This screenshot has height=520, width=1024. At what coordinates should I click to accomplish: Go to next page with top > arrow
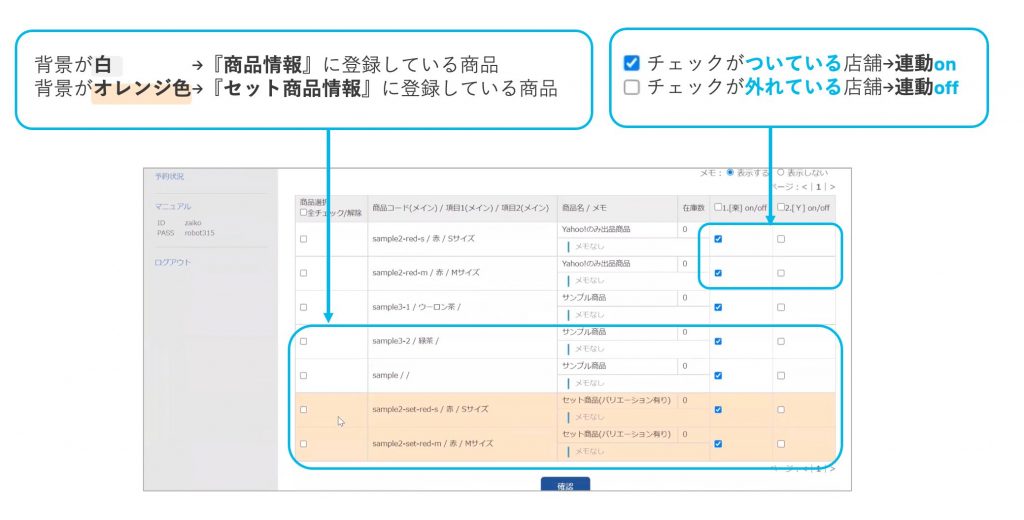pyautogui.click(x=832, y=186)
